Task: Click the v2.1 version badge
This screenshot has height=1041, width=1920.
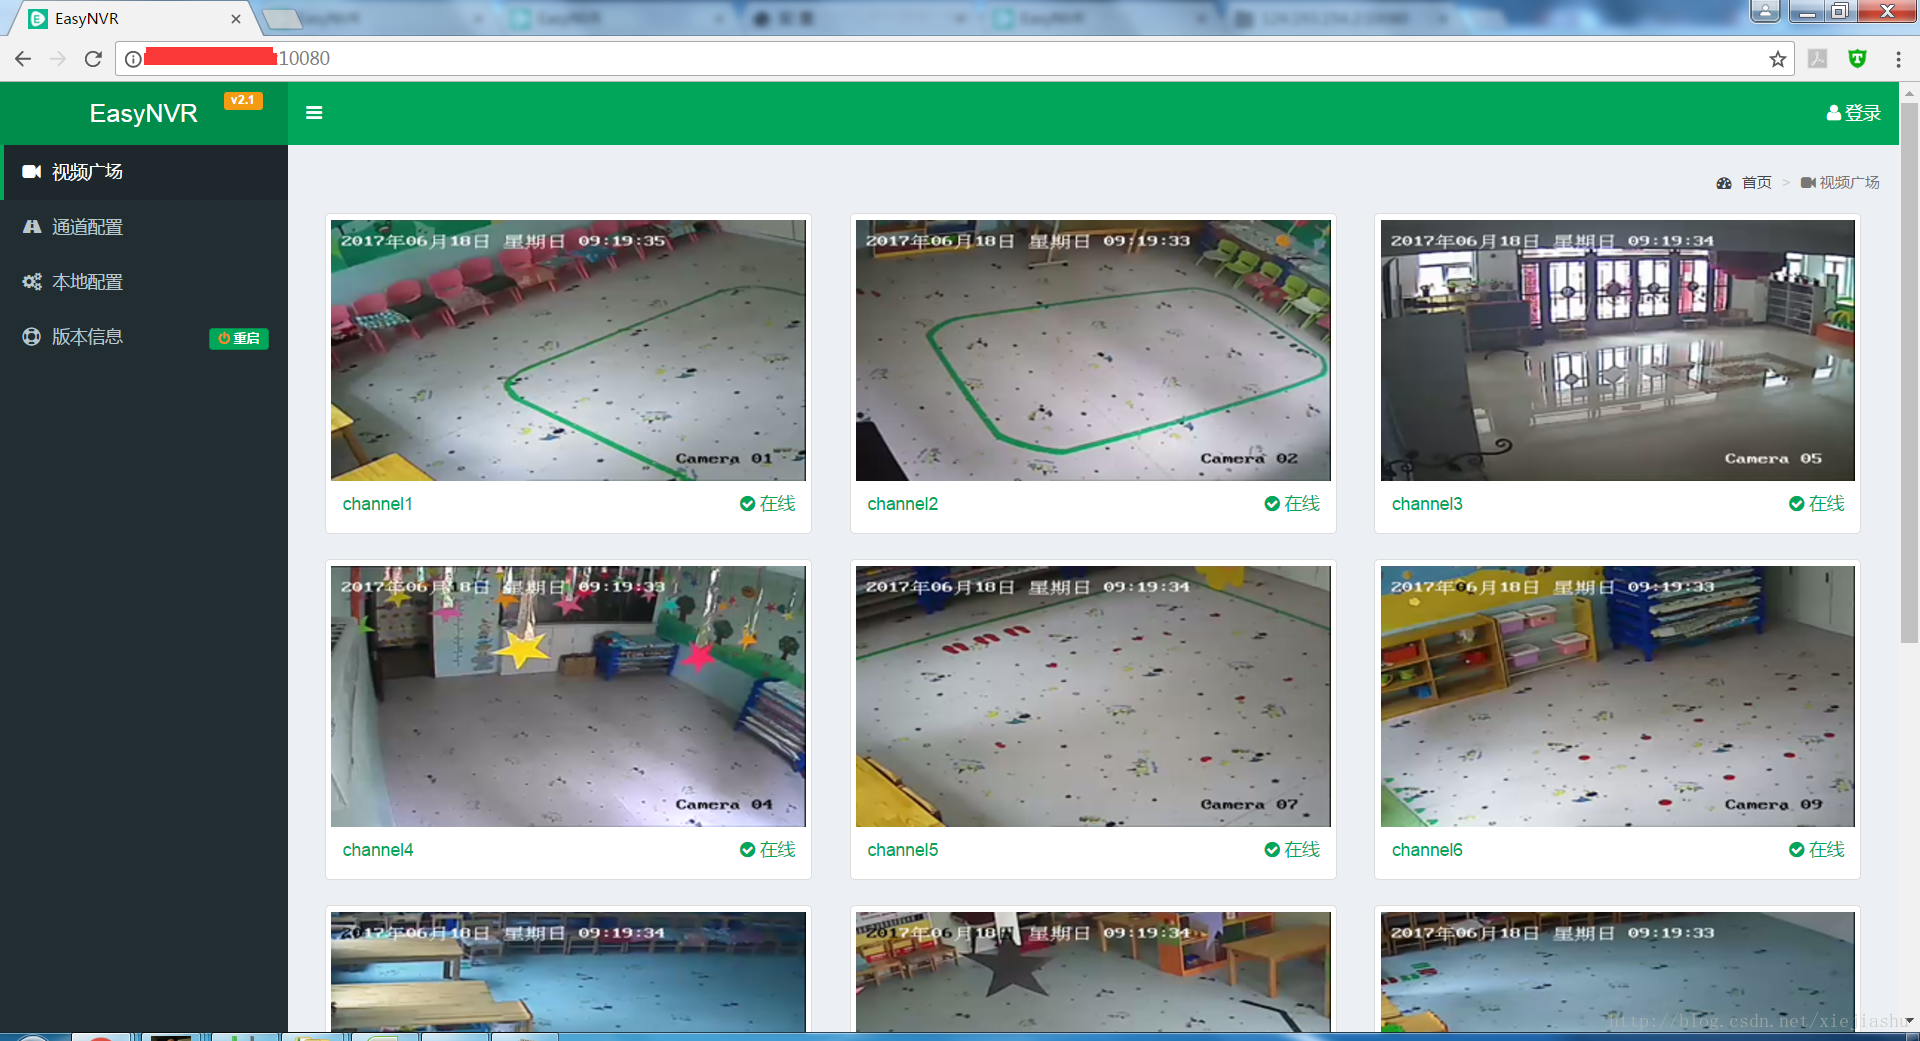Action: (243, 100)
